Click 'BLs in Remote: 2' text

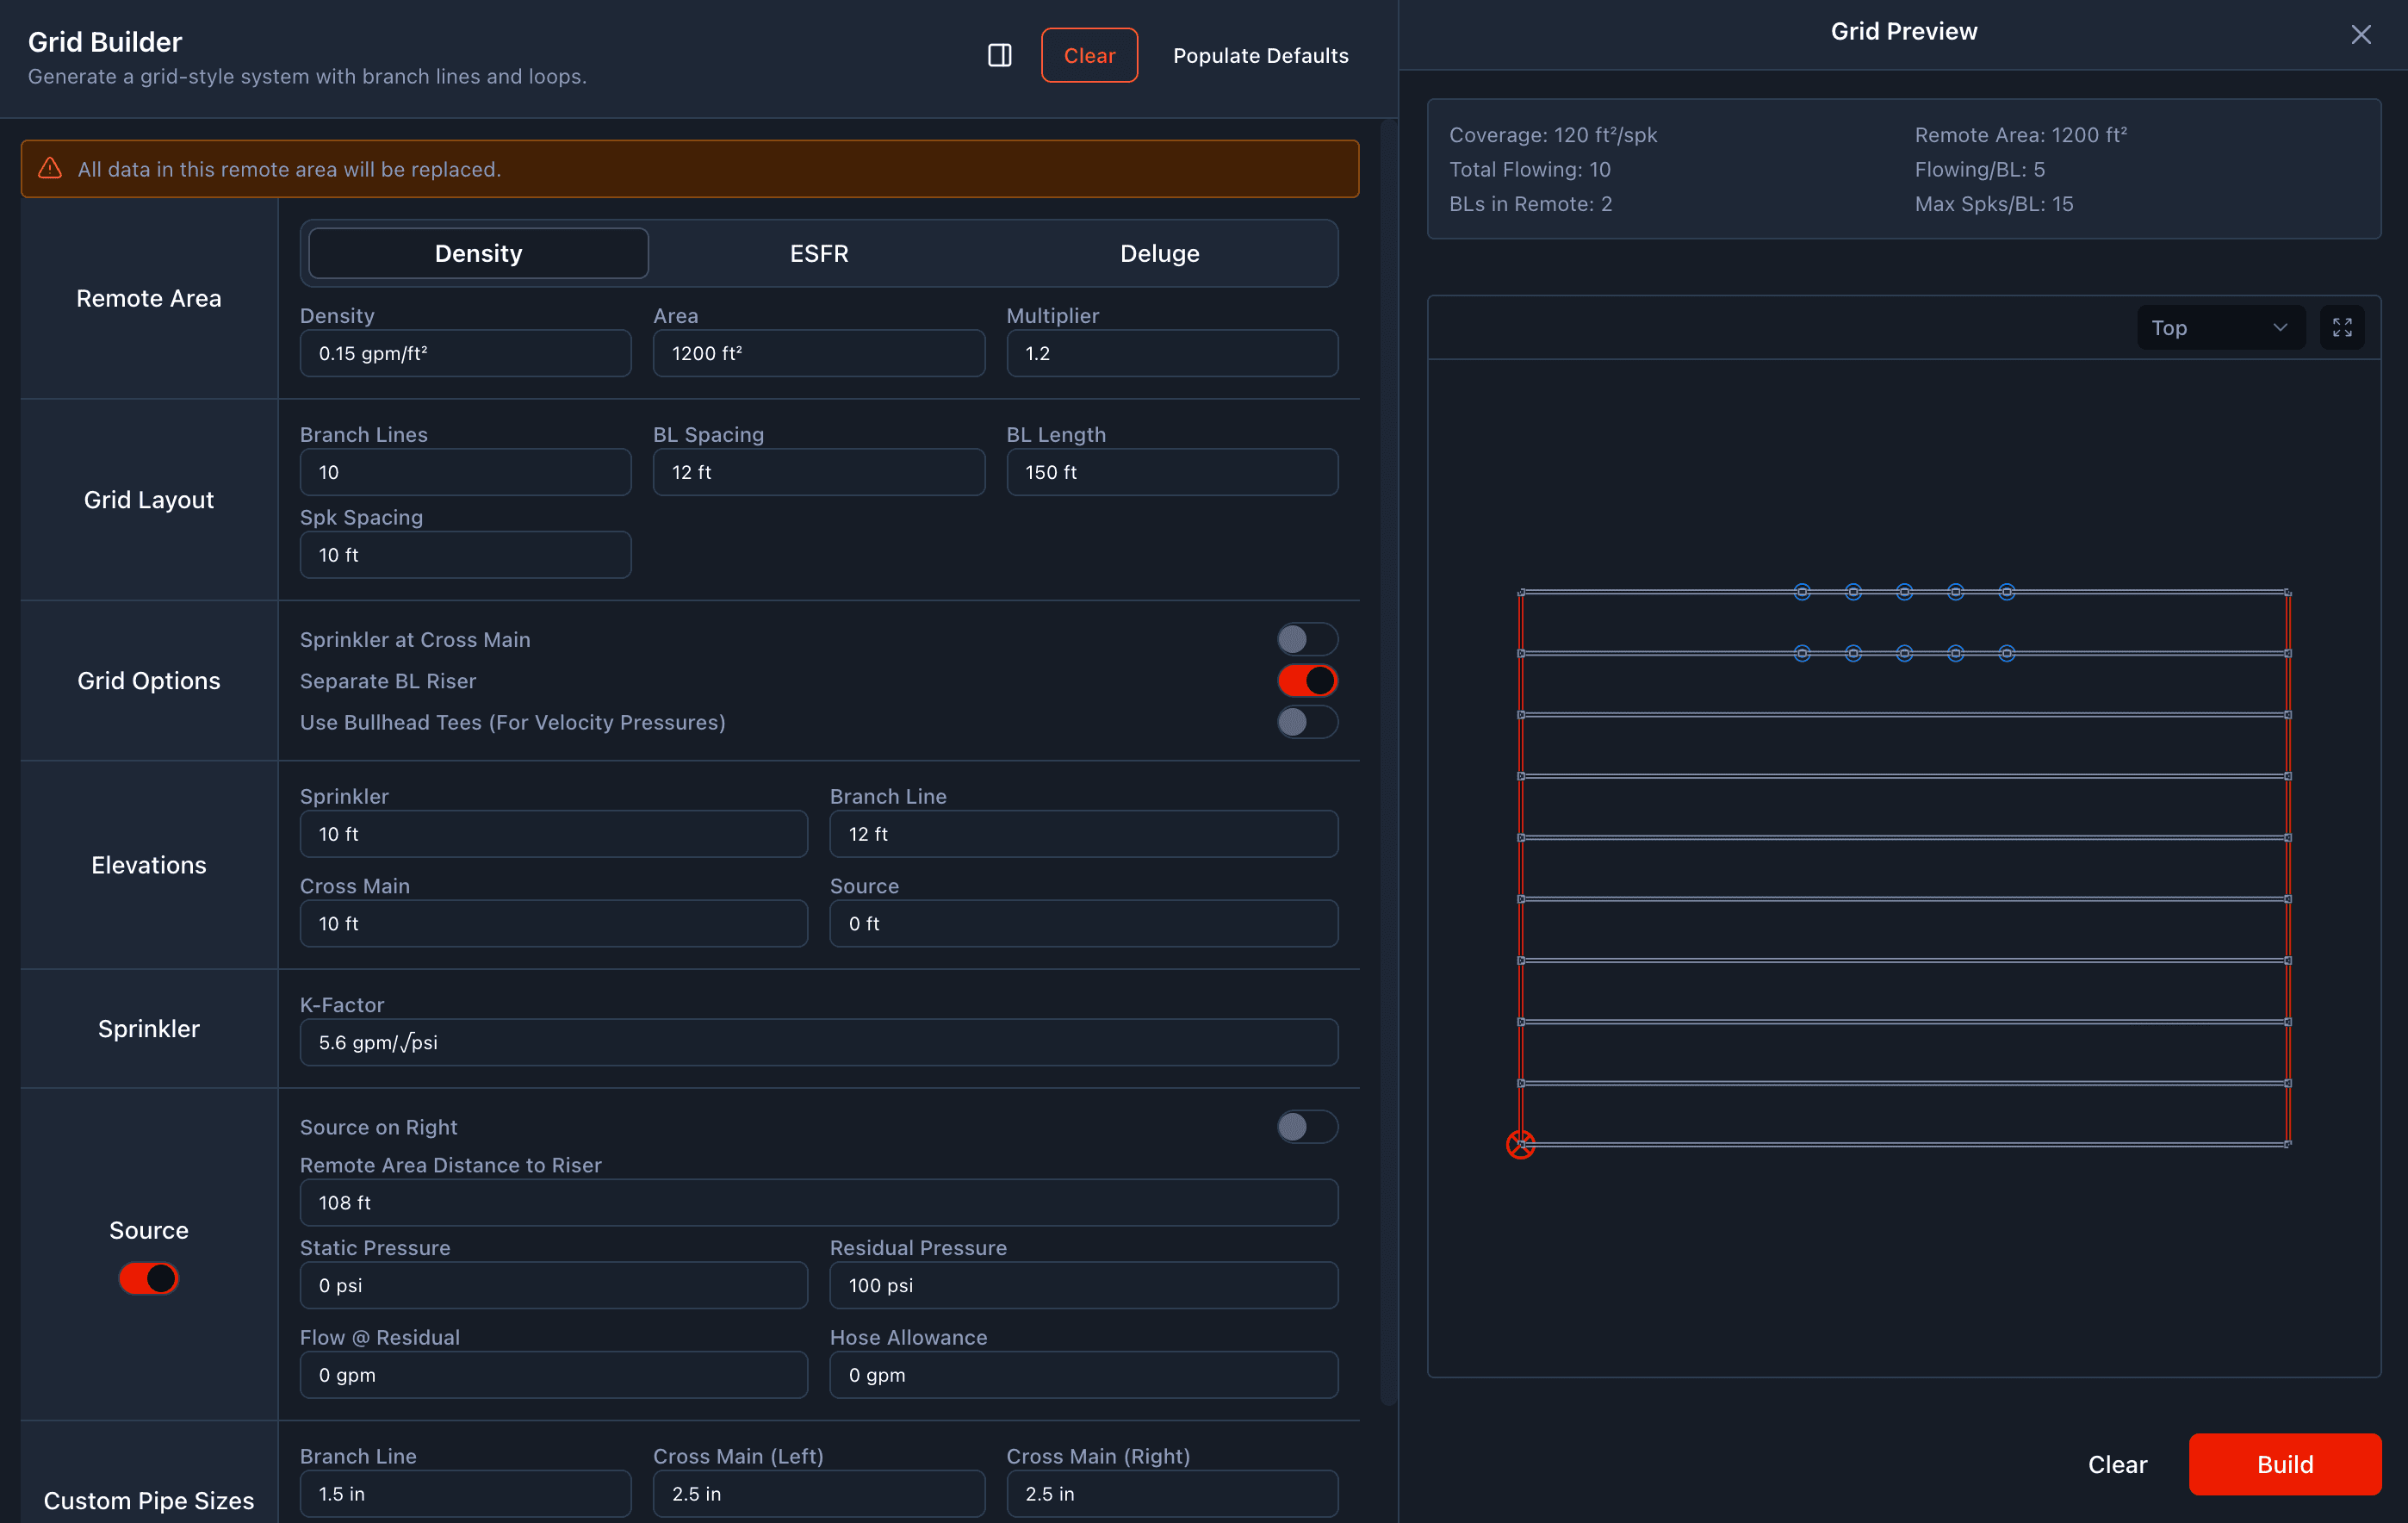pyautogui.click(x=1530, y=204)
